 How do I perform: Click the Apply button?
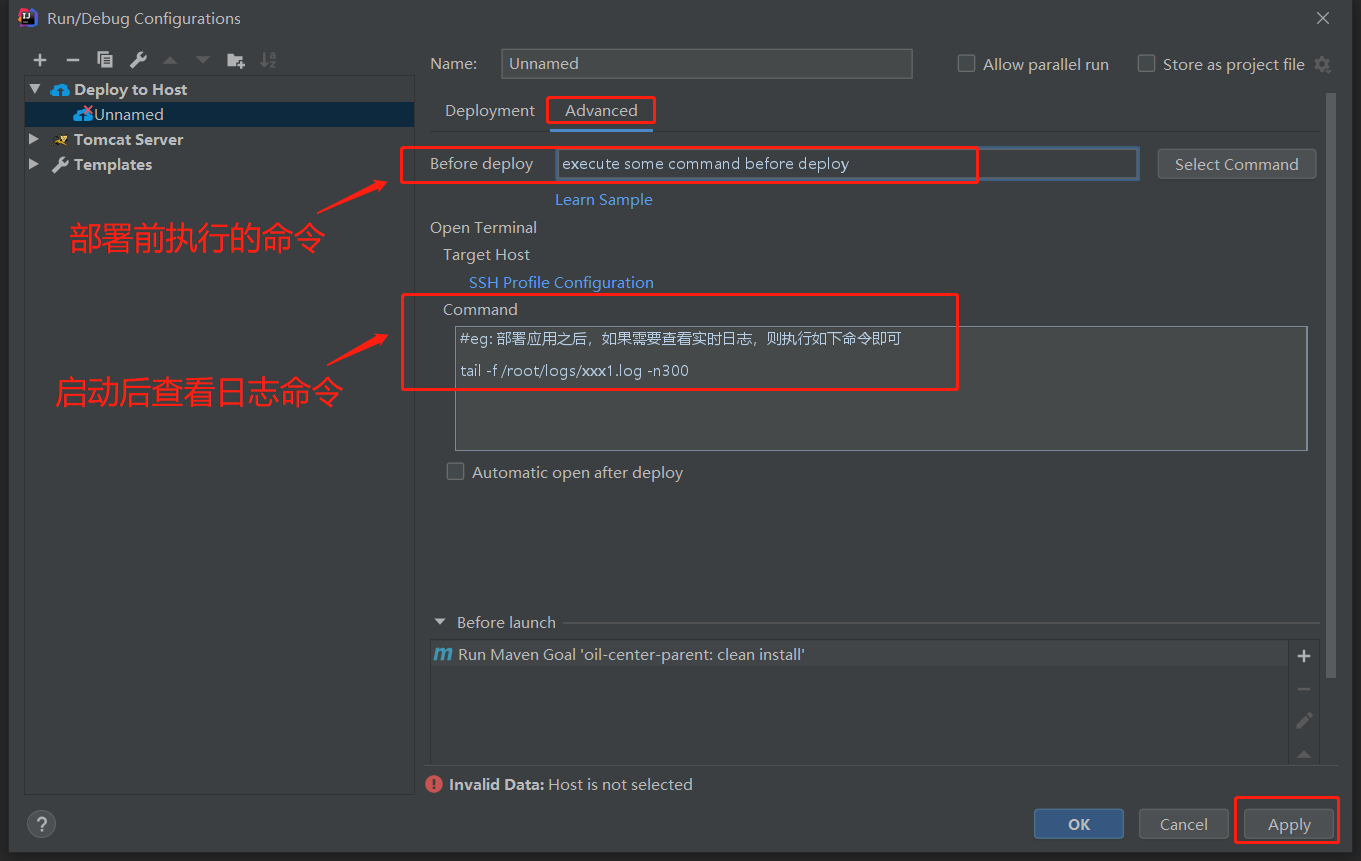click(1289, 824)
